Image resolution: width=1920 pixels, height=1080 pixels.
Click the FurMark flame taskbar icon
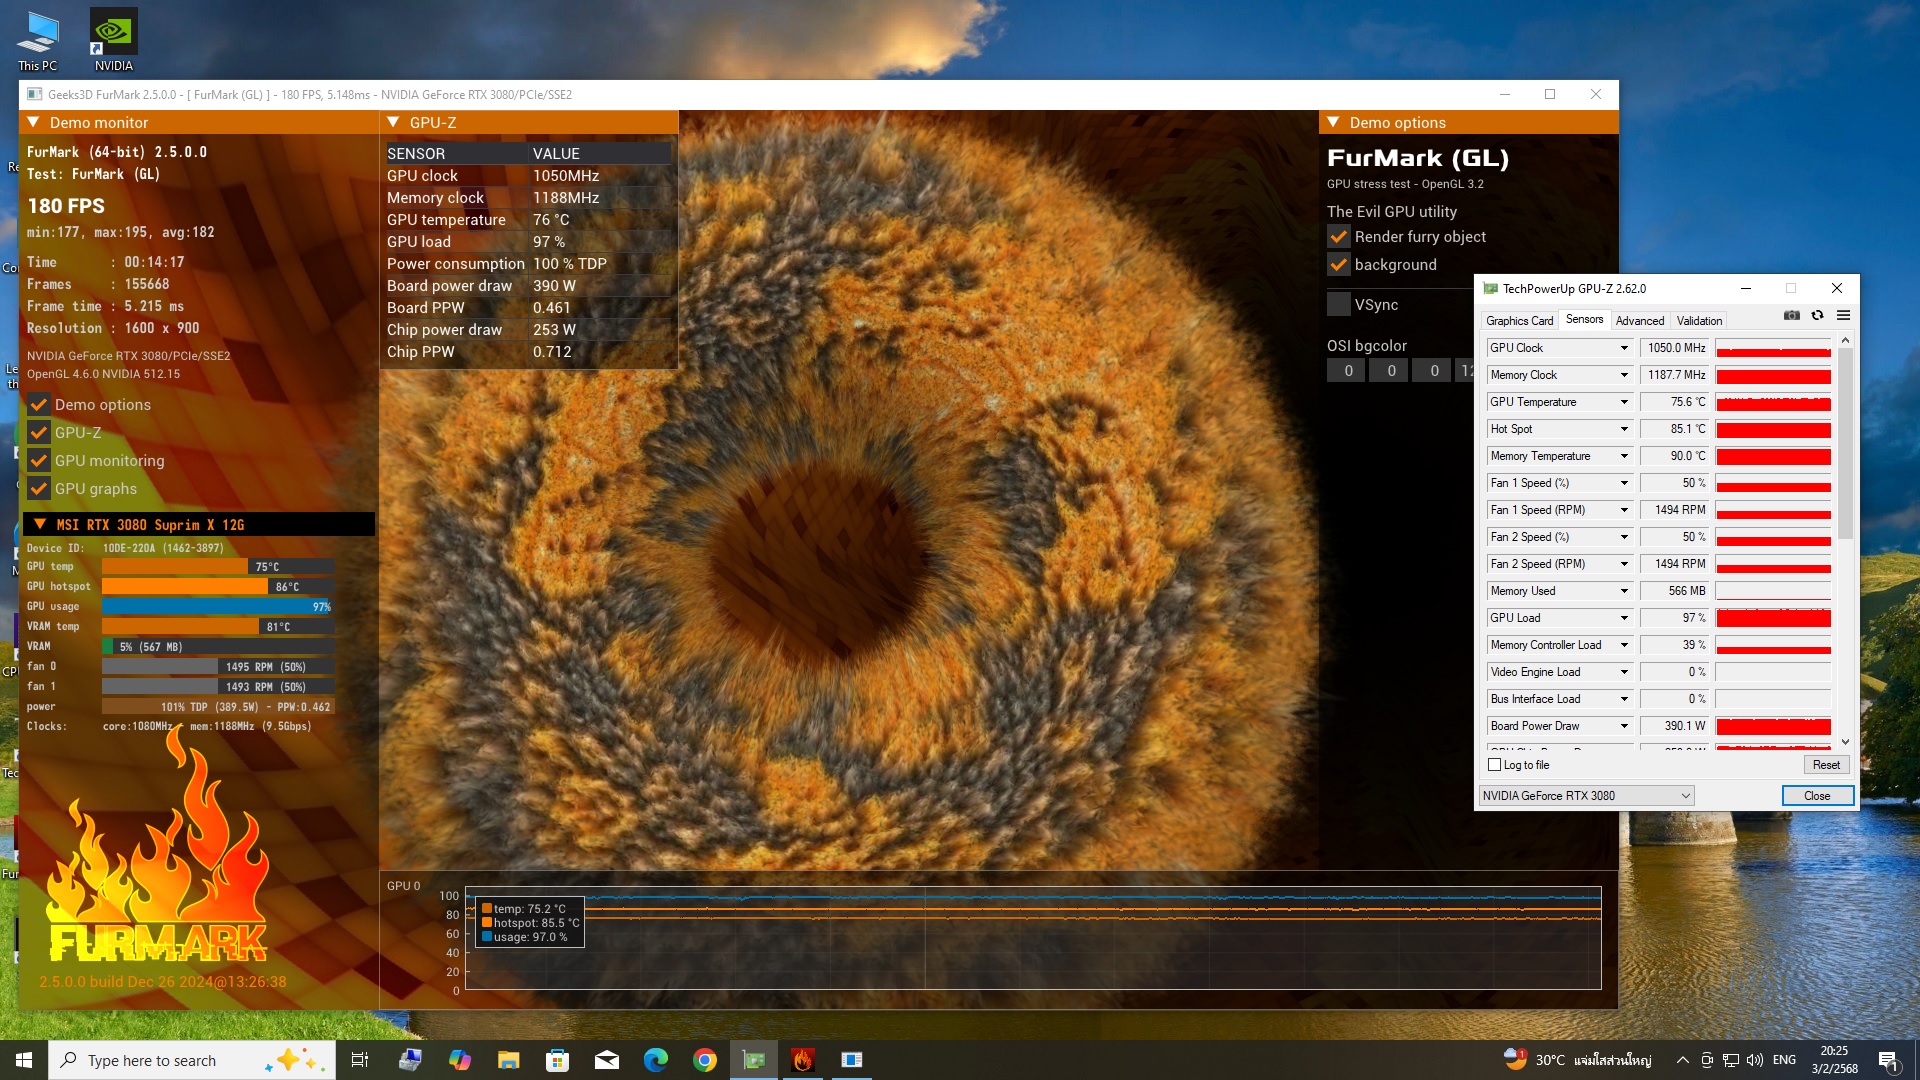coord(802,1060)
